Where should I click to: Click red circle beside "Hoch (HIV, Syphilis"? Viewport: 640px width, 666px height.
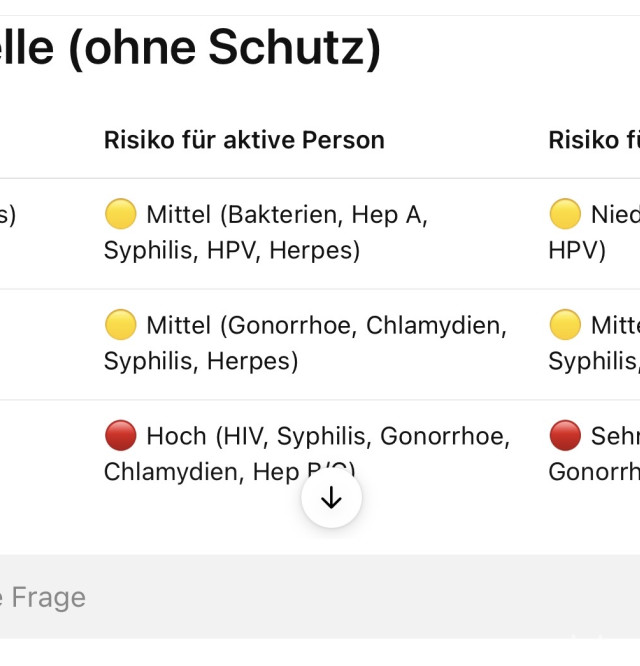pyautogui.click(x=120, y=436)
